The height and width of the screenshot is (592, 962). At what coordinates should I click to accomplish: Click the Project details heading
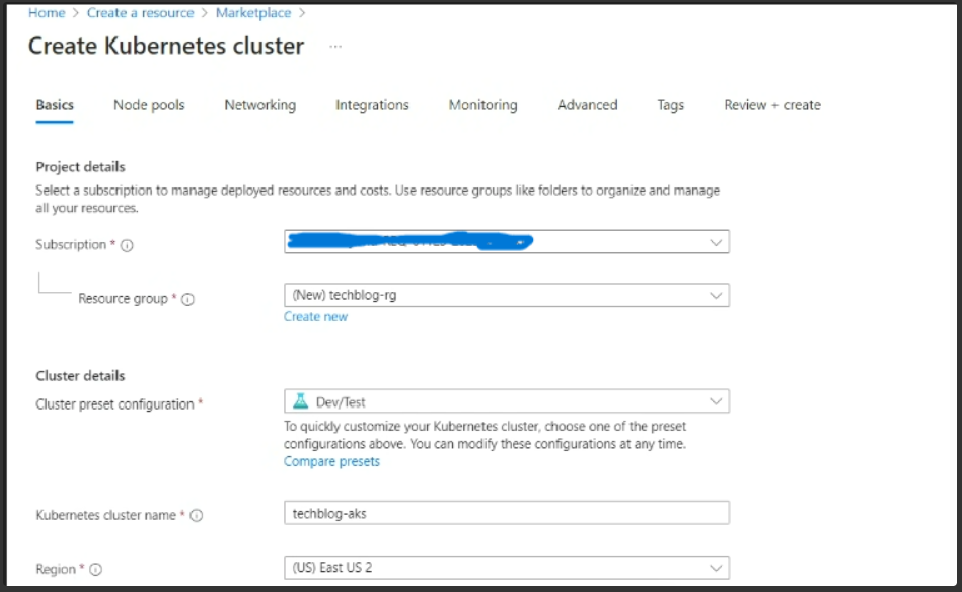point(80,167)
